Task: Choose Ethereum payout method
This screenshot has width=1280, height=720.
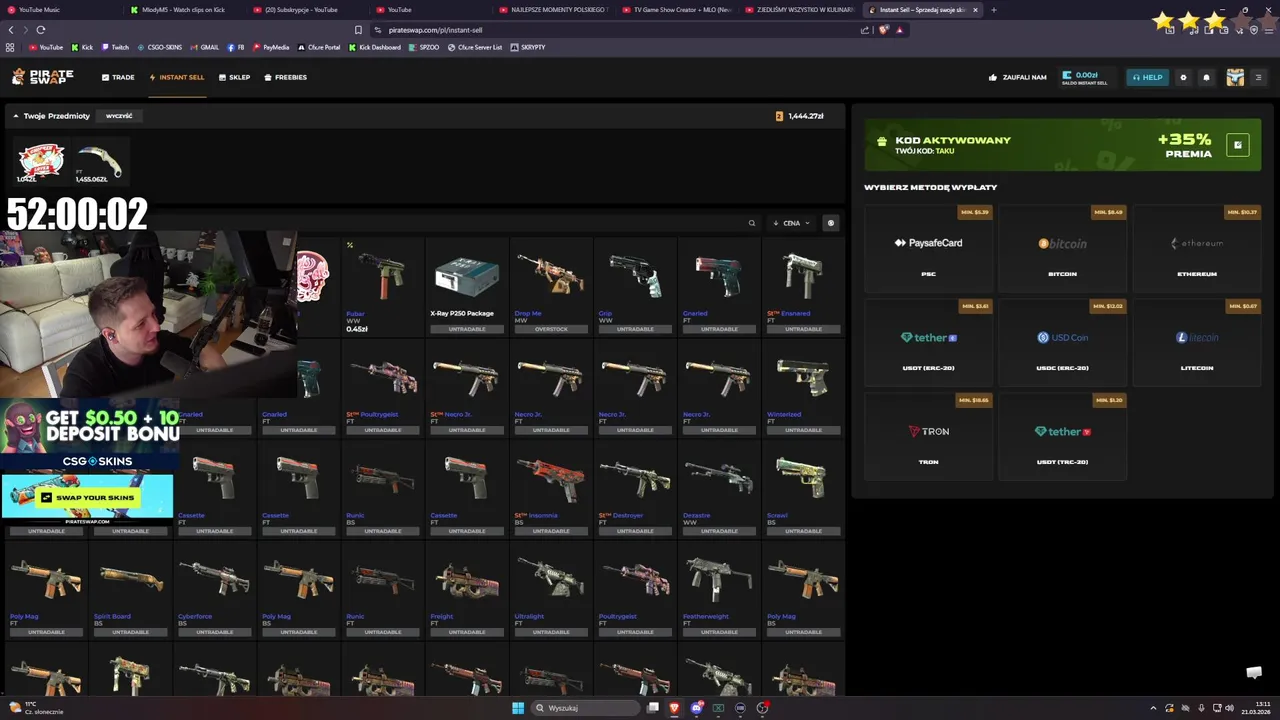Action: pyautogui.click(x=1197, y=248)
